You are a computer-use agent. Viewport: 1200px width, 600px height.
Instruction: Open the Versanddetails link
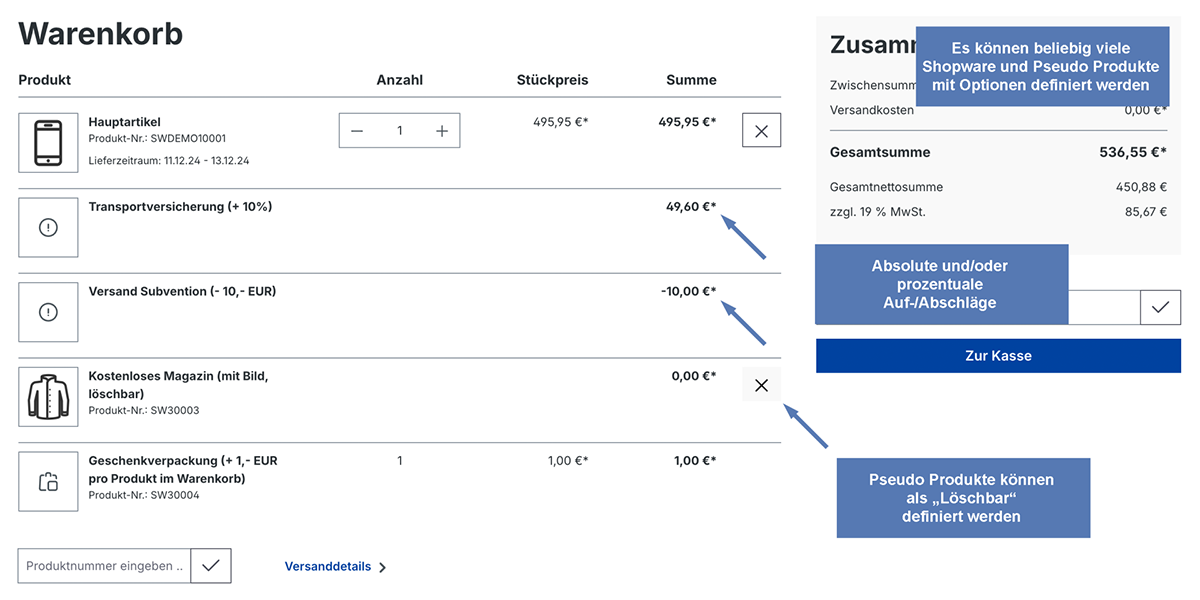coord(327,567)
